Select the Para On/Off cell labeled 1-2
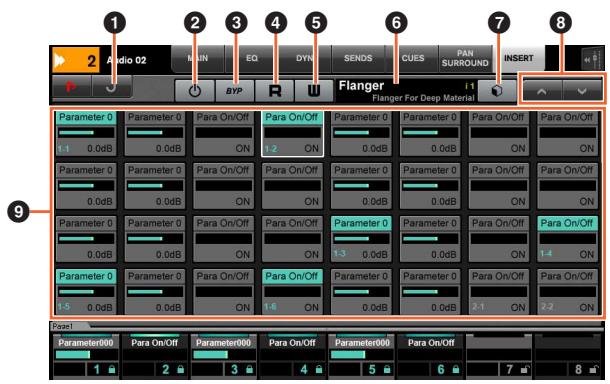Viewport: 610px width, 384px height. point(292,133)
